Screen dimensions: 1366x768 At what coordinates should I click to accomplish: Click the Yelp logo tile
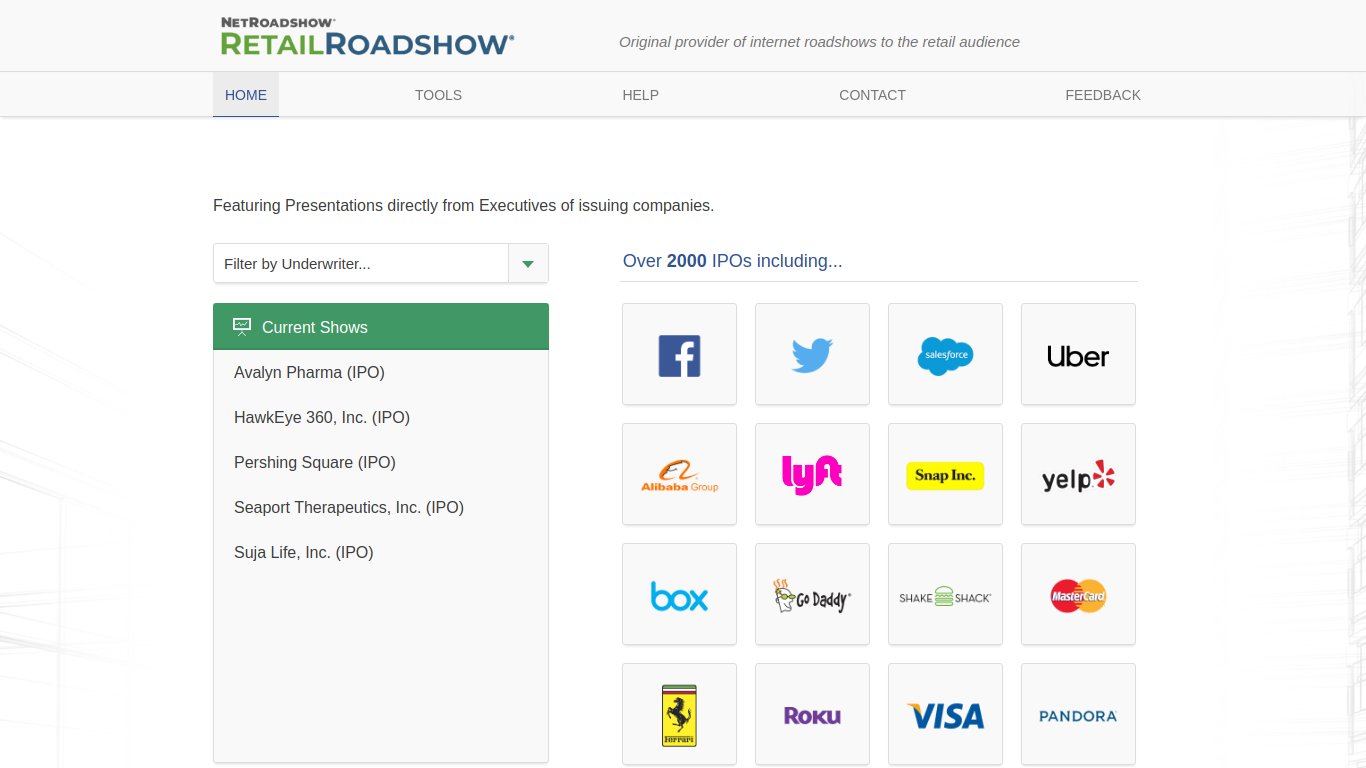[1078, 474]
